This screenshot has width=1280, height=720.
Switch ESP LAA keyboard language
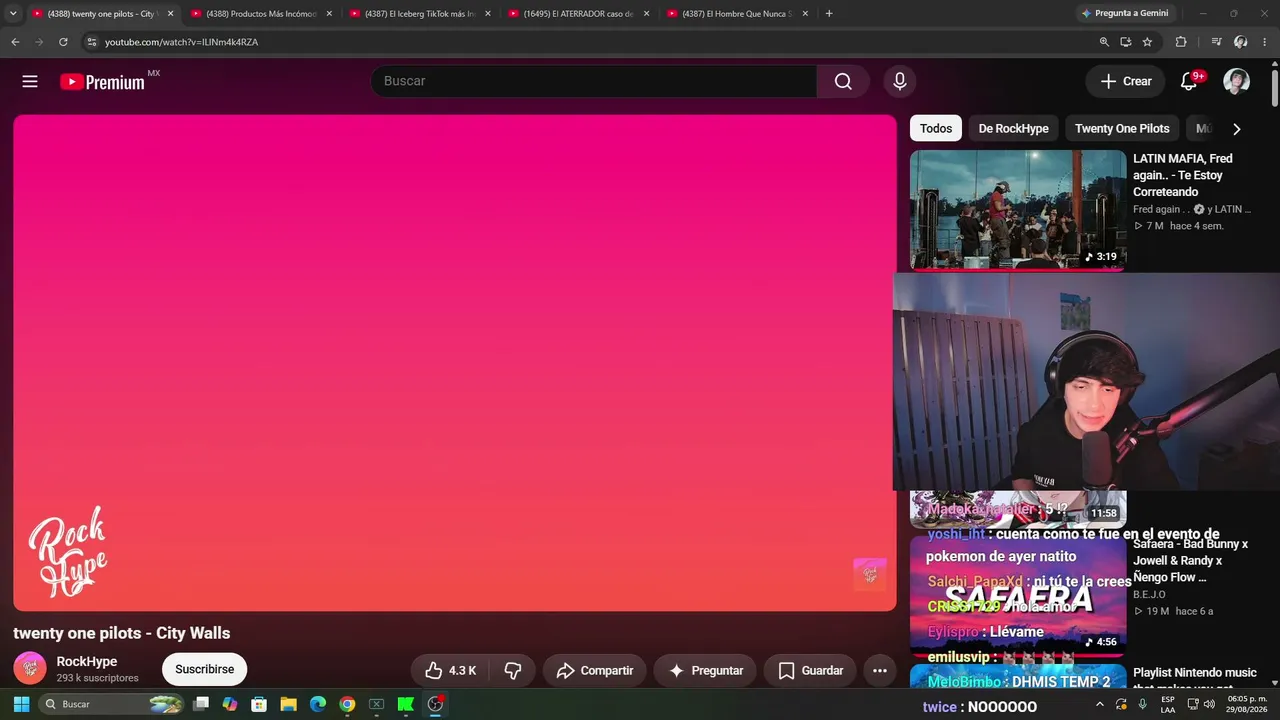tap(1168, 704)
